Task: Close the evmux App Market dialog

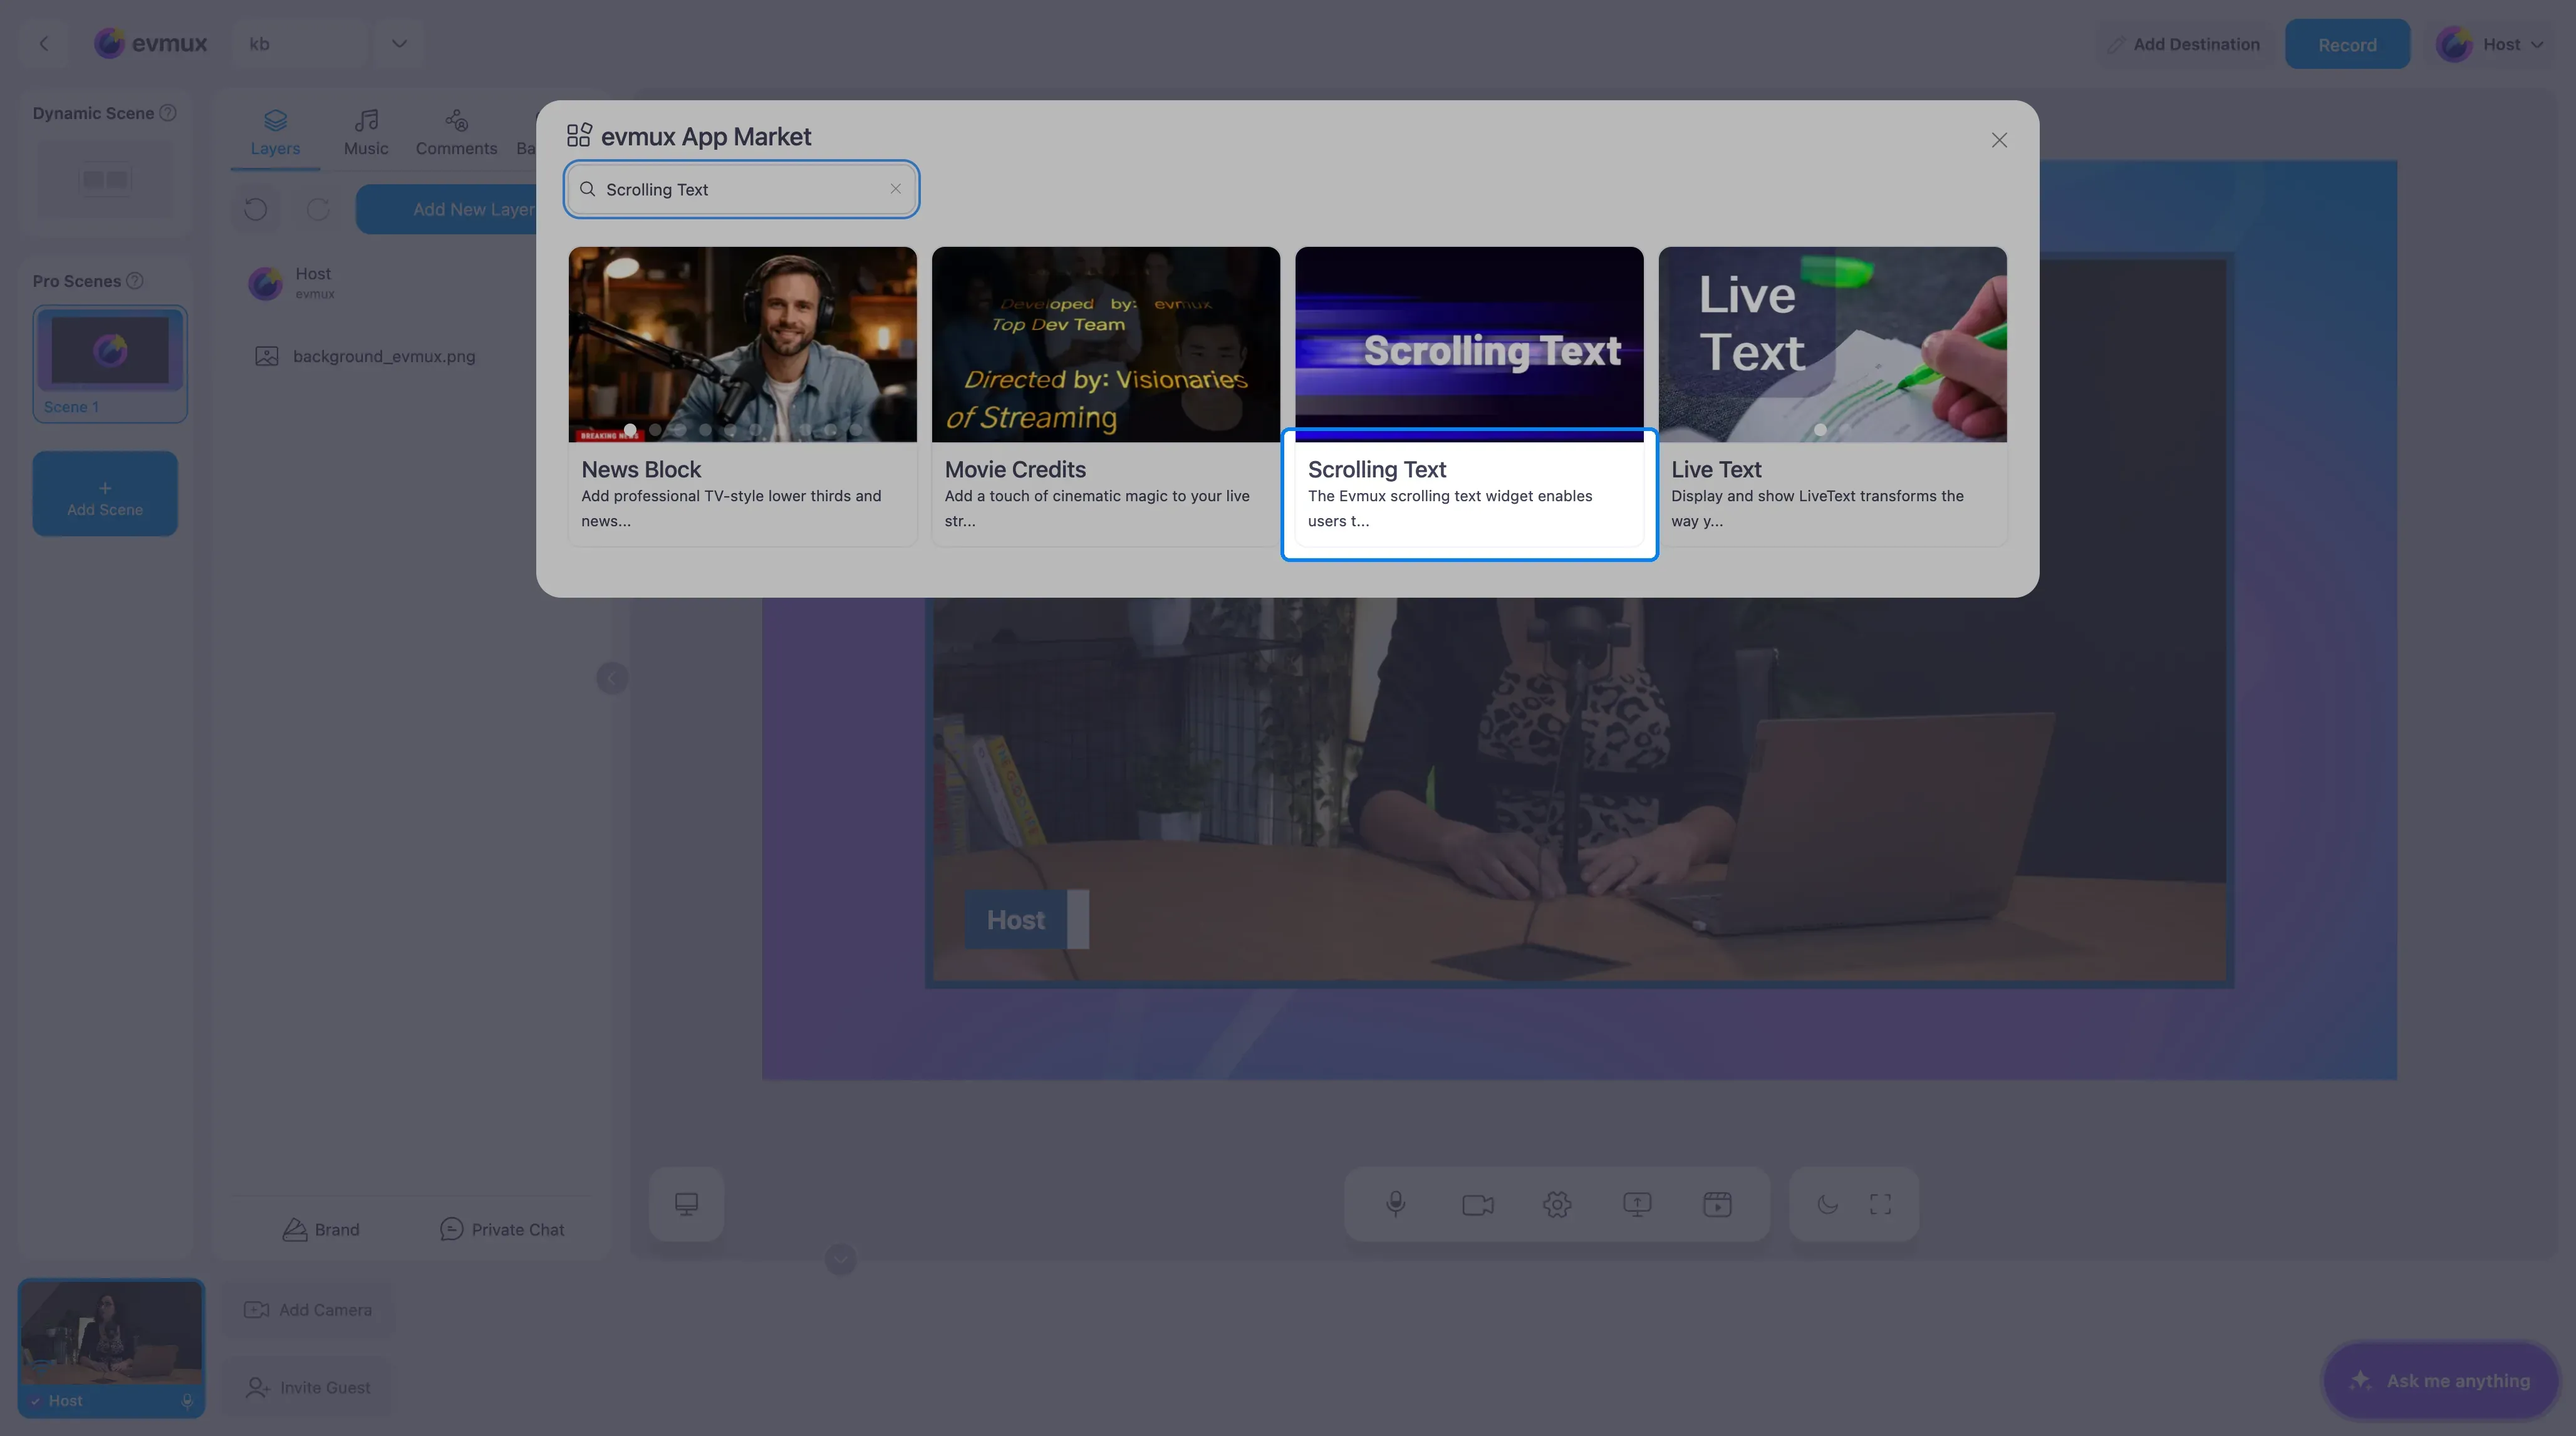Action: tap(1998, 140)
